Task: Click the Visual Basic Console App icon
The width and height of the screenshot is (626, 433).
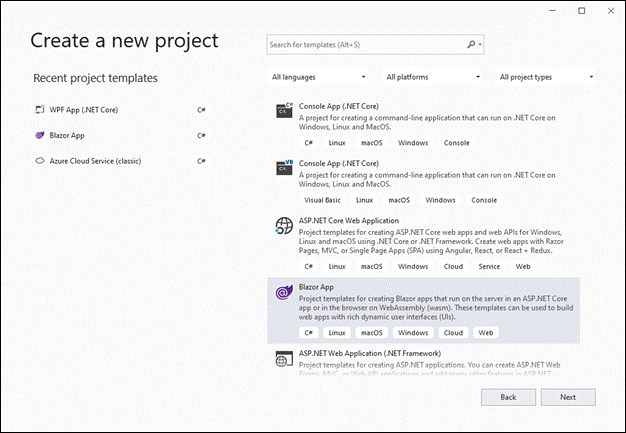Action: point(284,168)
